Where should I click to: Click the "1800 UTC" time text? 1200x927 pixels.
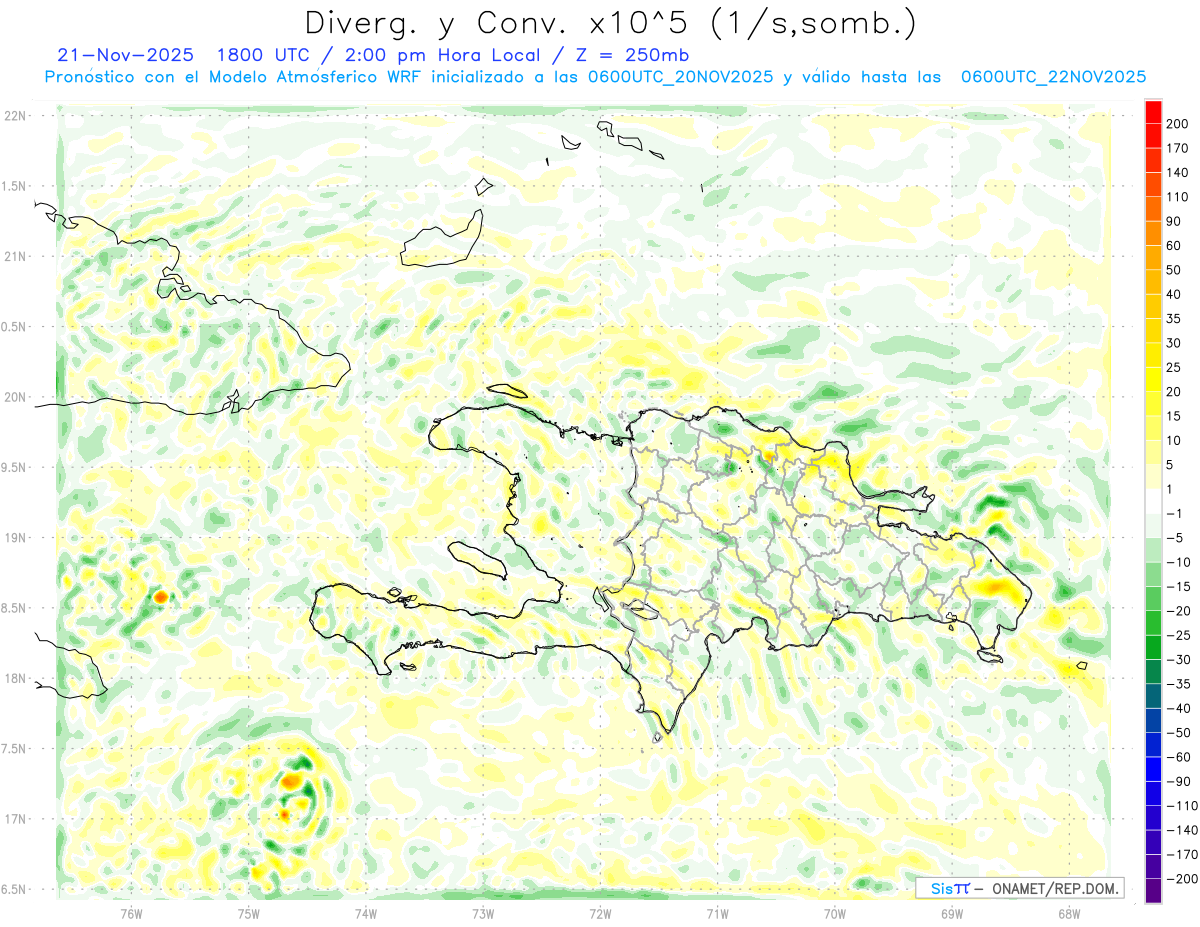click(x=262, y=55)
